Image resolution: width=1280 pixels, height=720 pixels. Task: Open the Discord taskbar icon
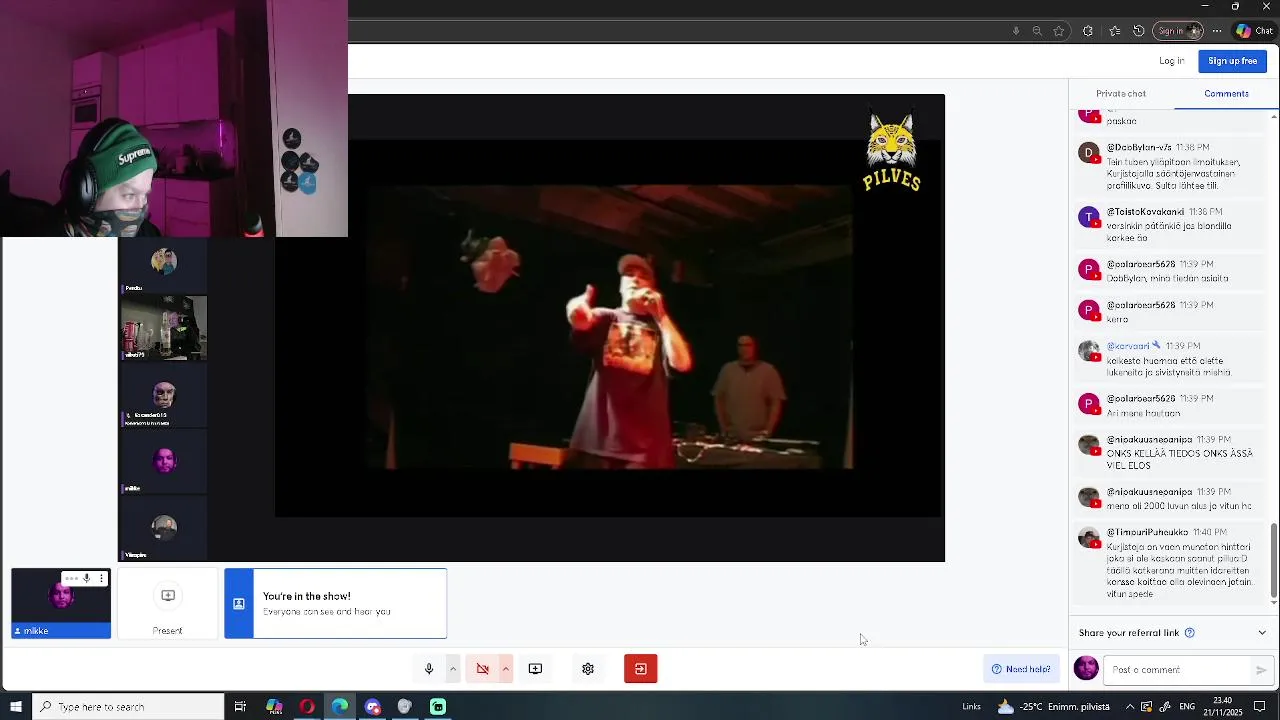(x=373, y=707)
